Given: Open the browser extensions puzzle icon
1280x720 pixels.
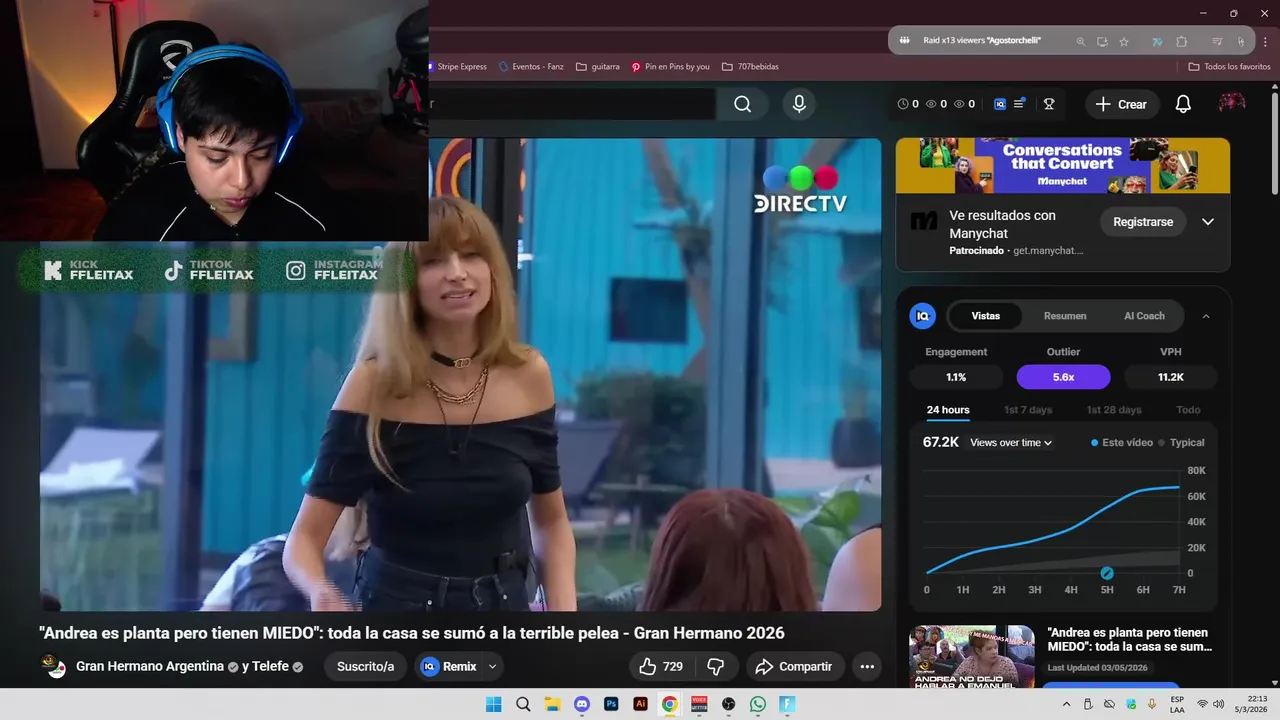Looking at the screenshot, I should tap(1182, 41).
